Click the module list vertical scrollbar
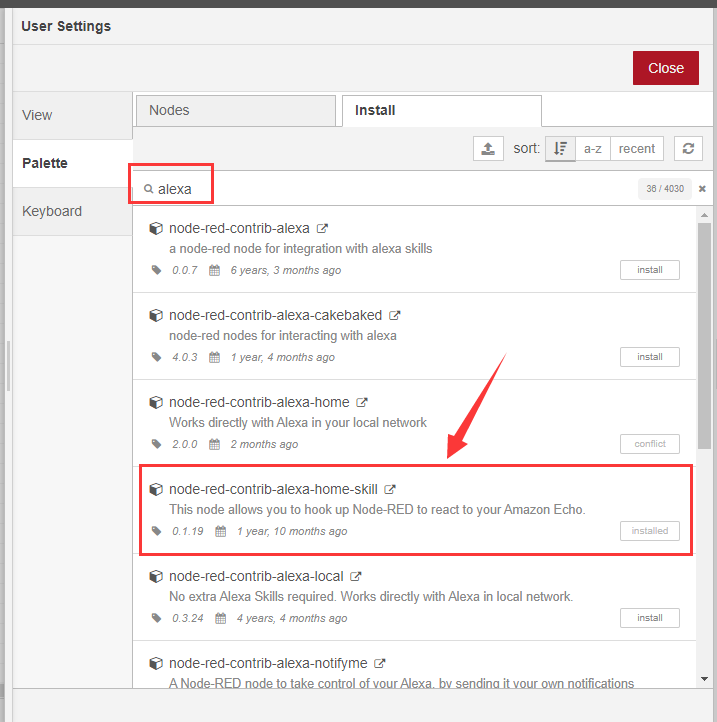The image size is (717, 722). 705,330
